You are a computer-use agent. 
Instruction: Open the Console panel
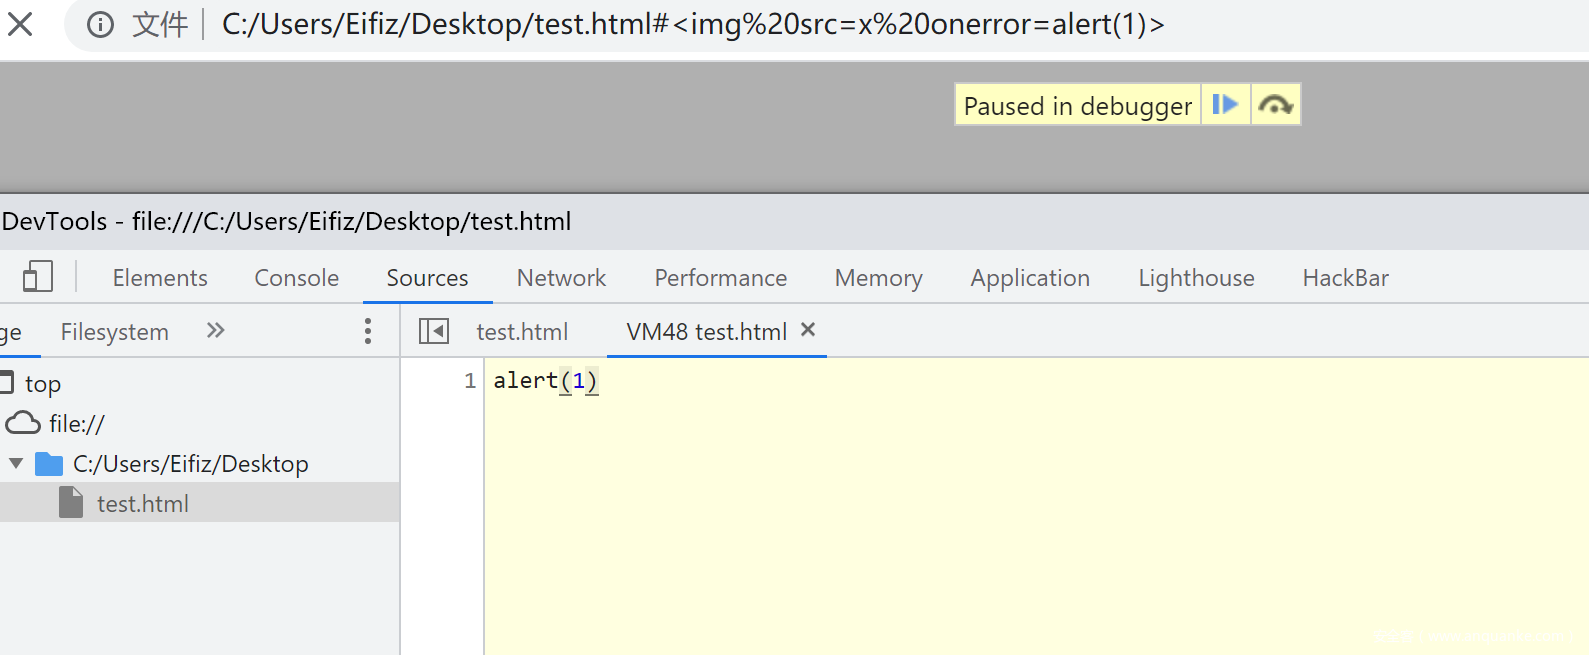point(296,278)
